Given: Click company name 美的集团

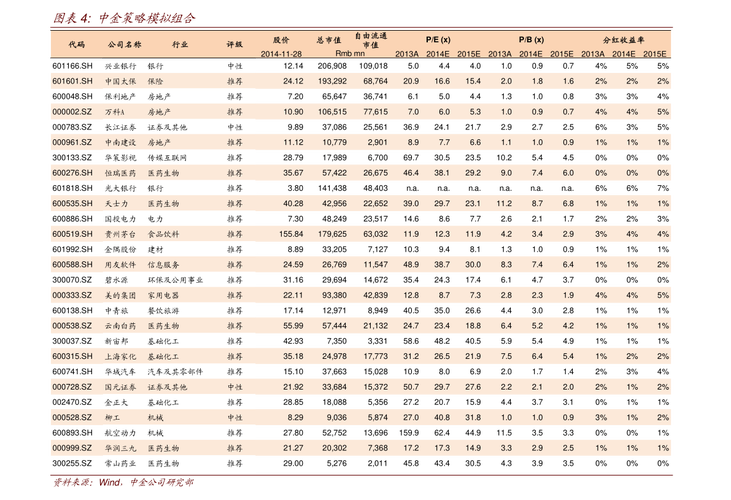Looking at the screenshot, I should 120,295.
